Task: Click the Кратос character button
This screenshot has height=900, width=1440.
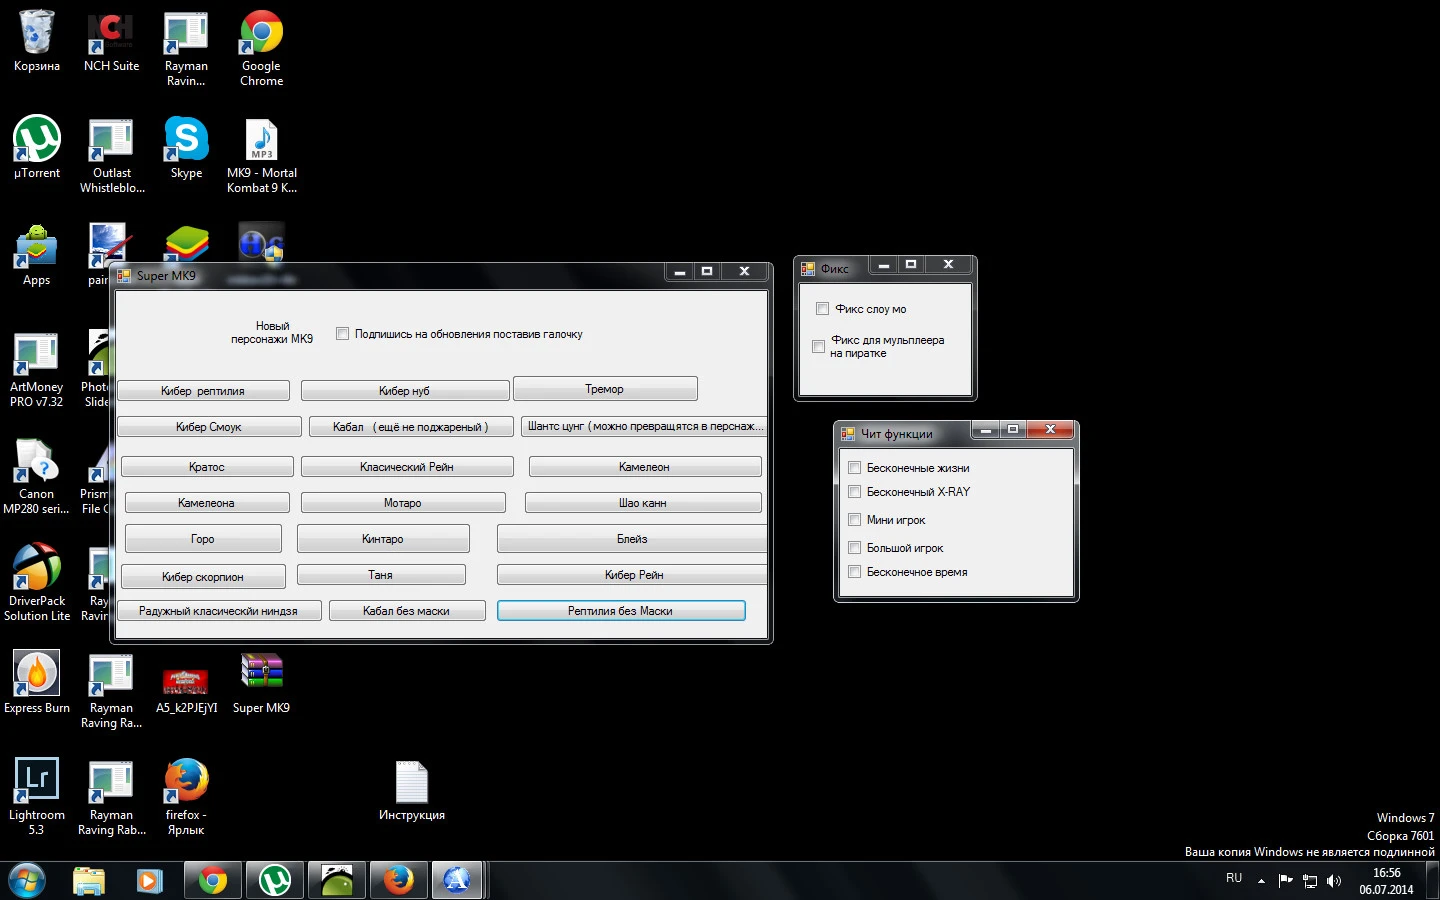Action: [x=207, y=467]
